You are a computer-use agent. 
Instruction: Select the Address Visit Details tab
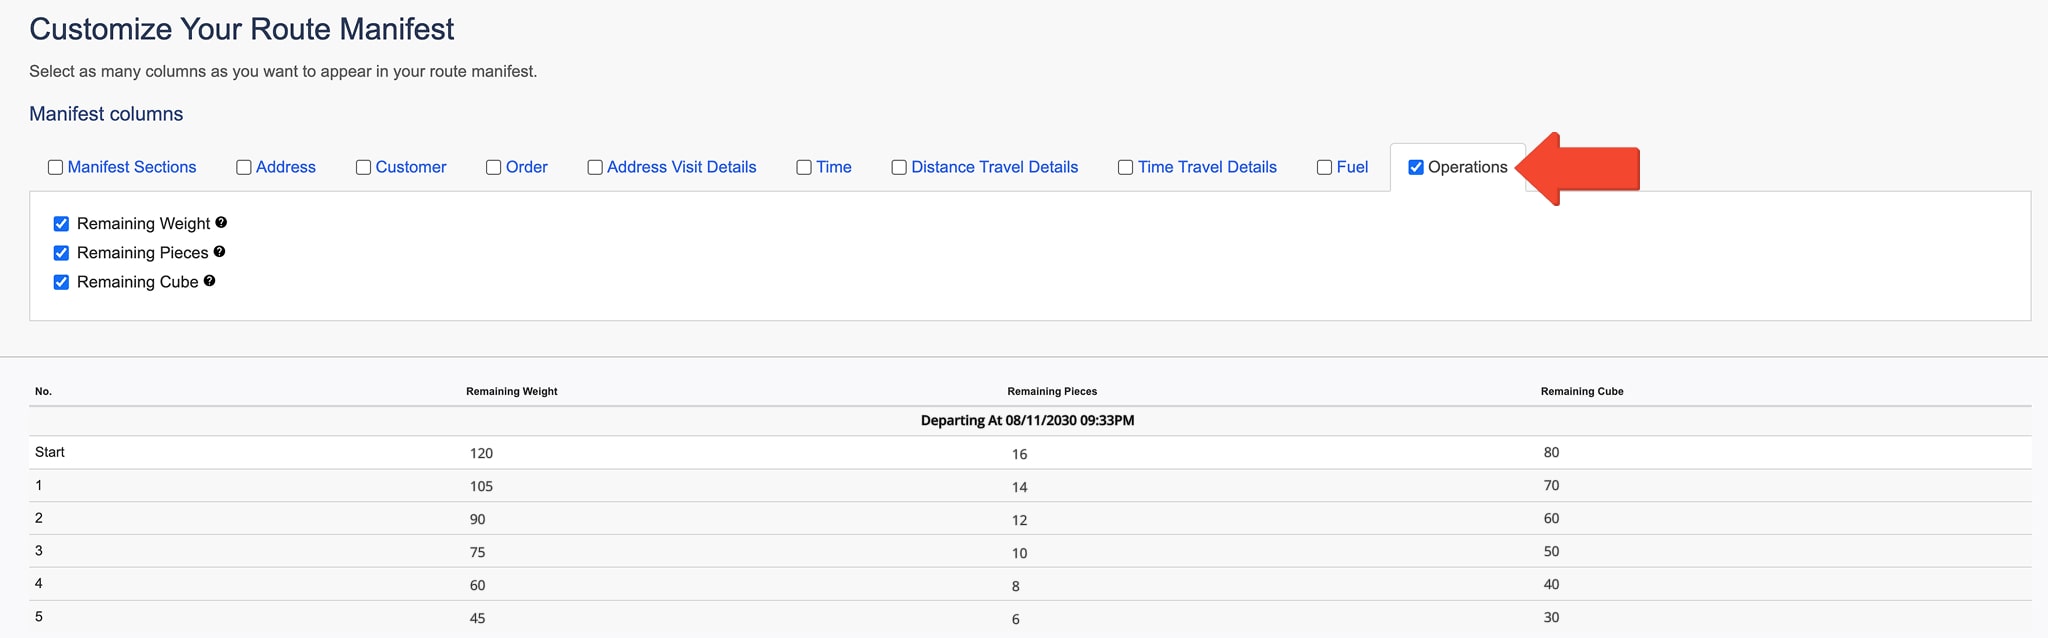point(682,167)
